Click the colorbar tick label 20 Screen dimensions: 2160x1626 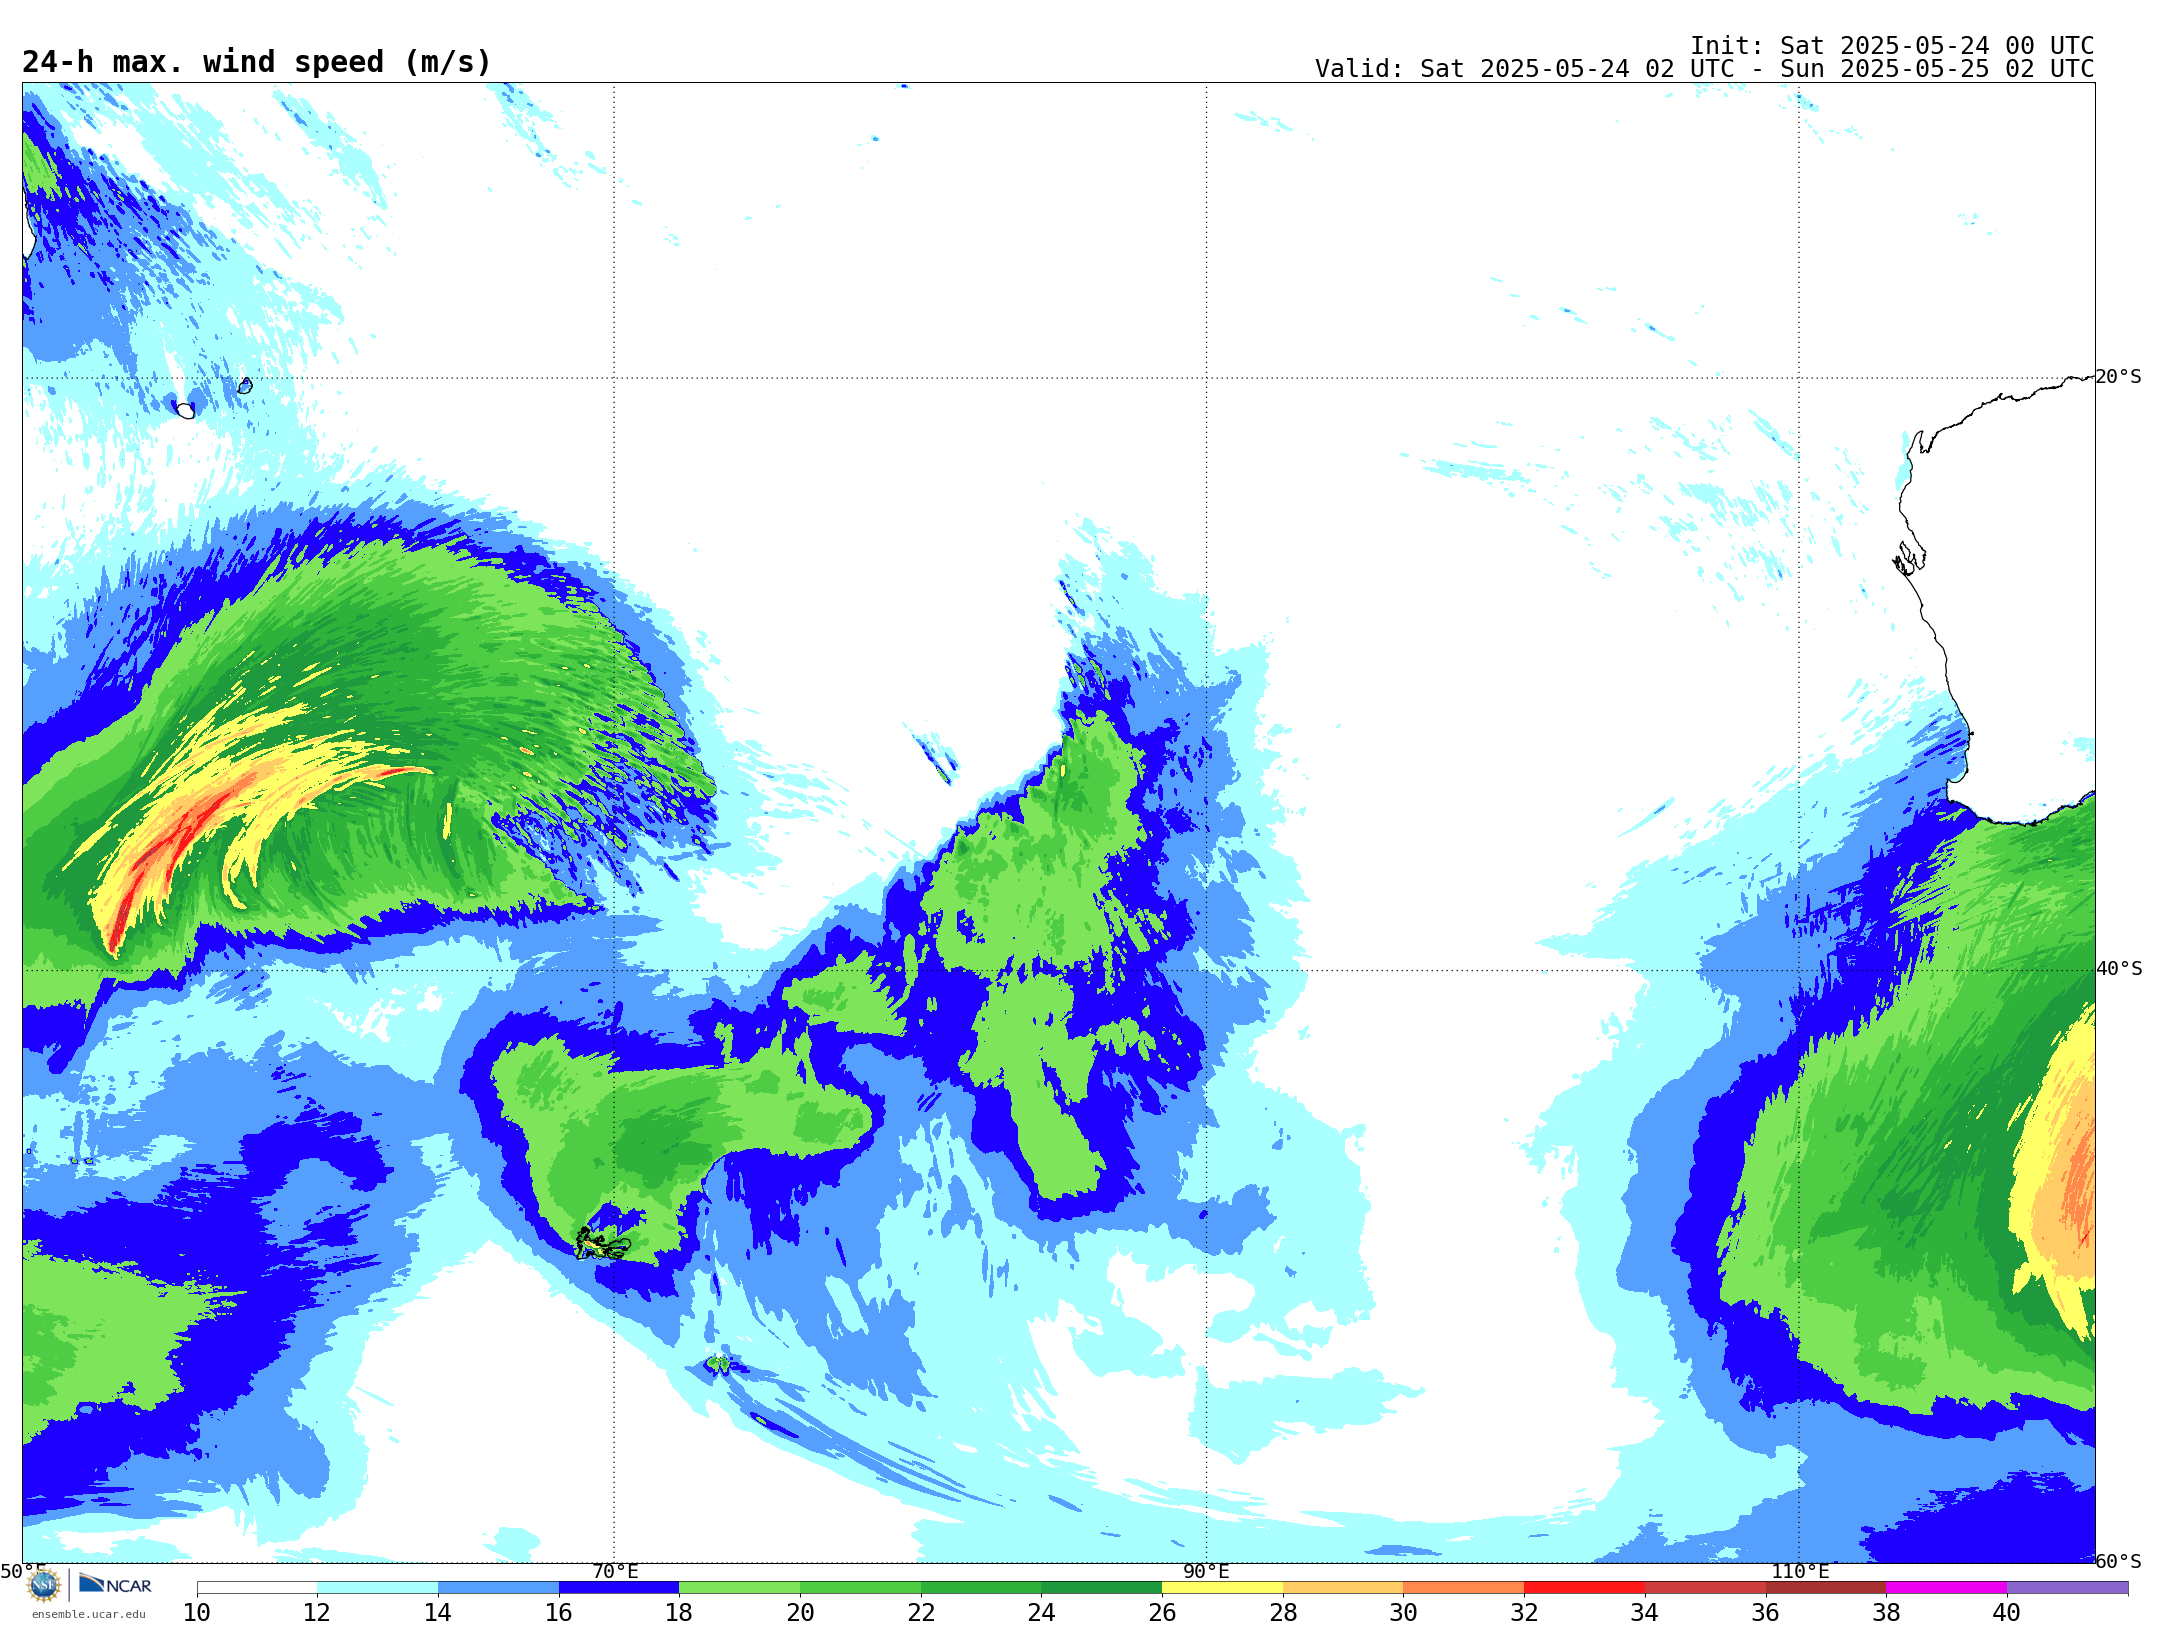pos(800,1613)
